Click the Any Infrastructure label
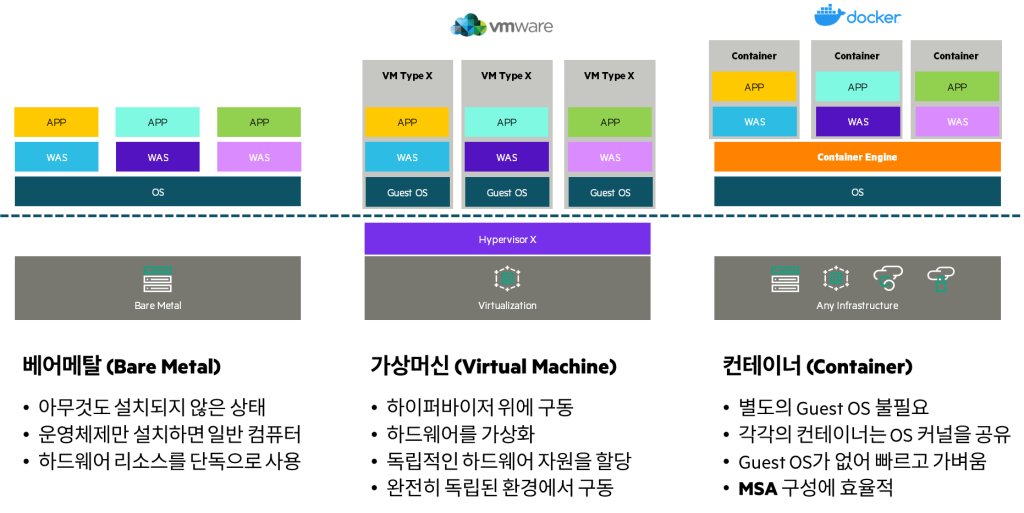Screen dimensions: 1024x513 857,305
